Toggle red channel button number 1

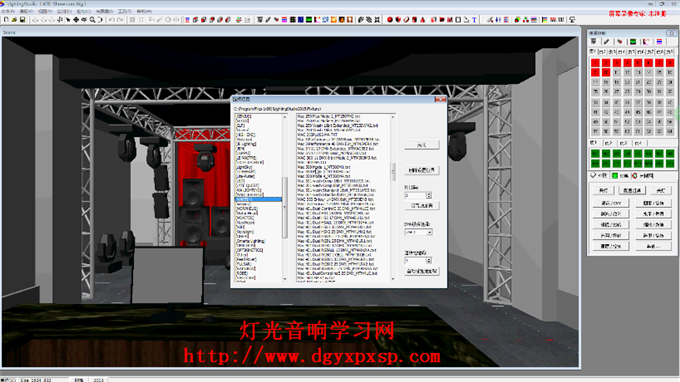[595, 63]
